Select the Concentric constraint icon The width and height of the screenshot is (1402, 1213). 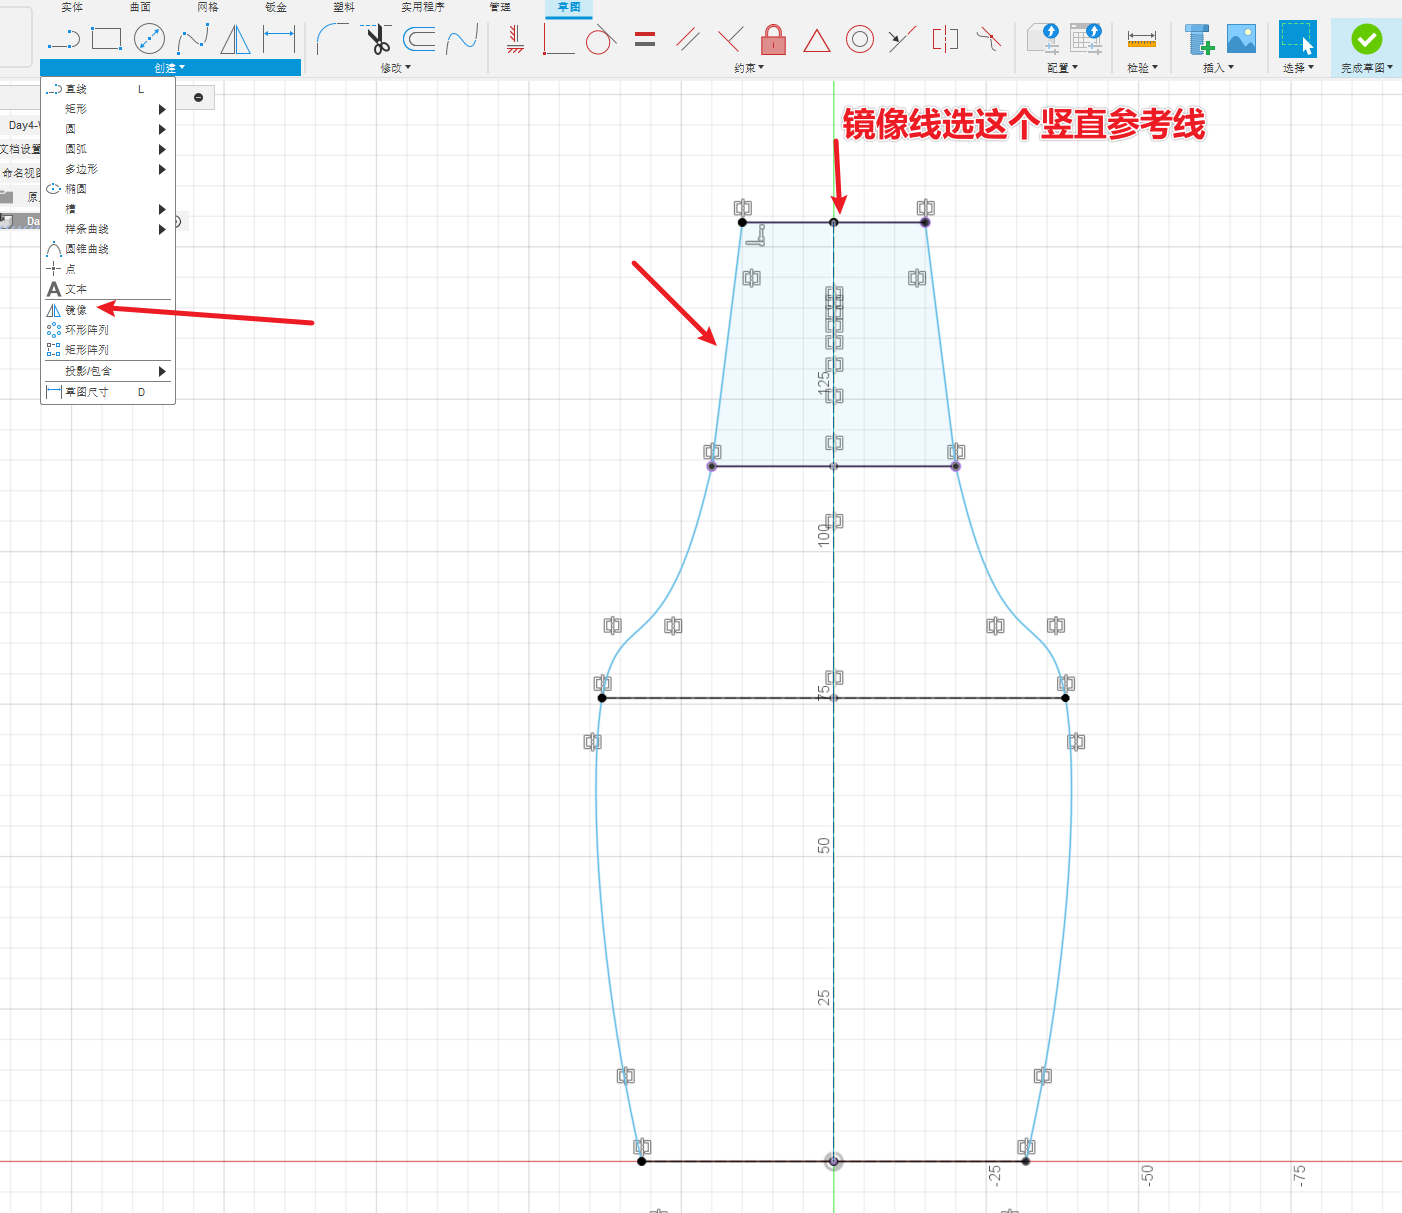coord(859,40)
